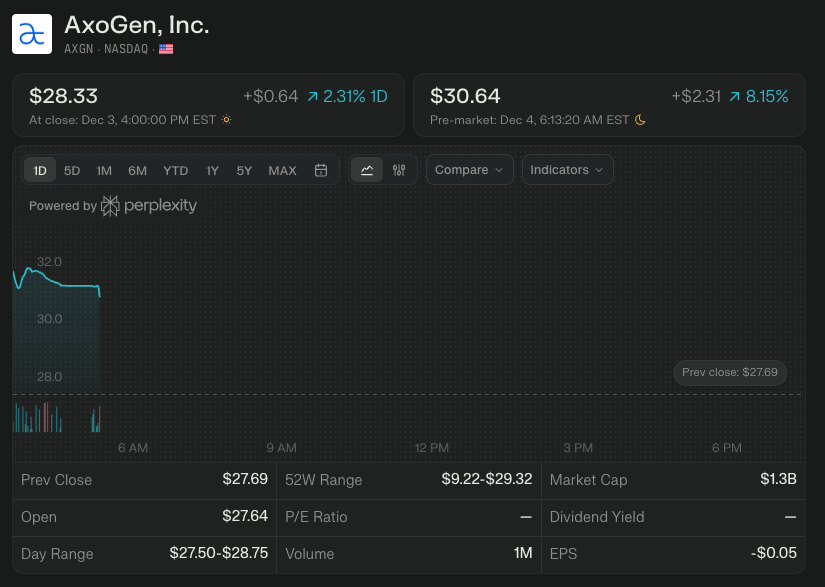Screen dimensions: 825x587
Task: Click the Prev close: $27.69 badge
Action: pos(730,372)
